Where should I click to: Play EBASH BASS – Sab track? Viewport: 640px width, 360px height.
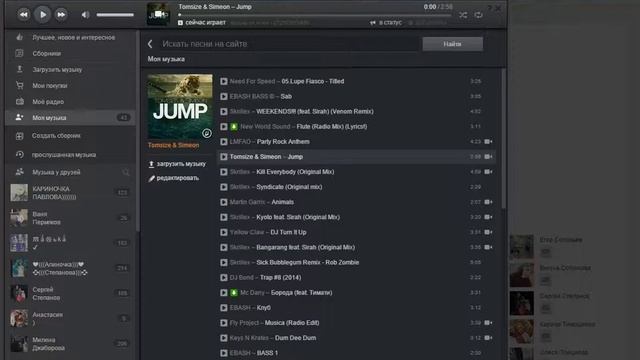pos(224,96)
